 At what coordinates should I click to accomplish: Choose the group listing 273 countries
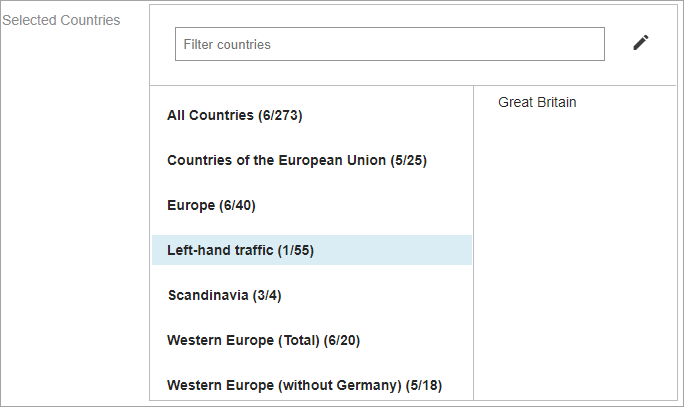235,115
